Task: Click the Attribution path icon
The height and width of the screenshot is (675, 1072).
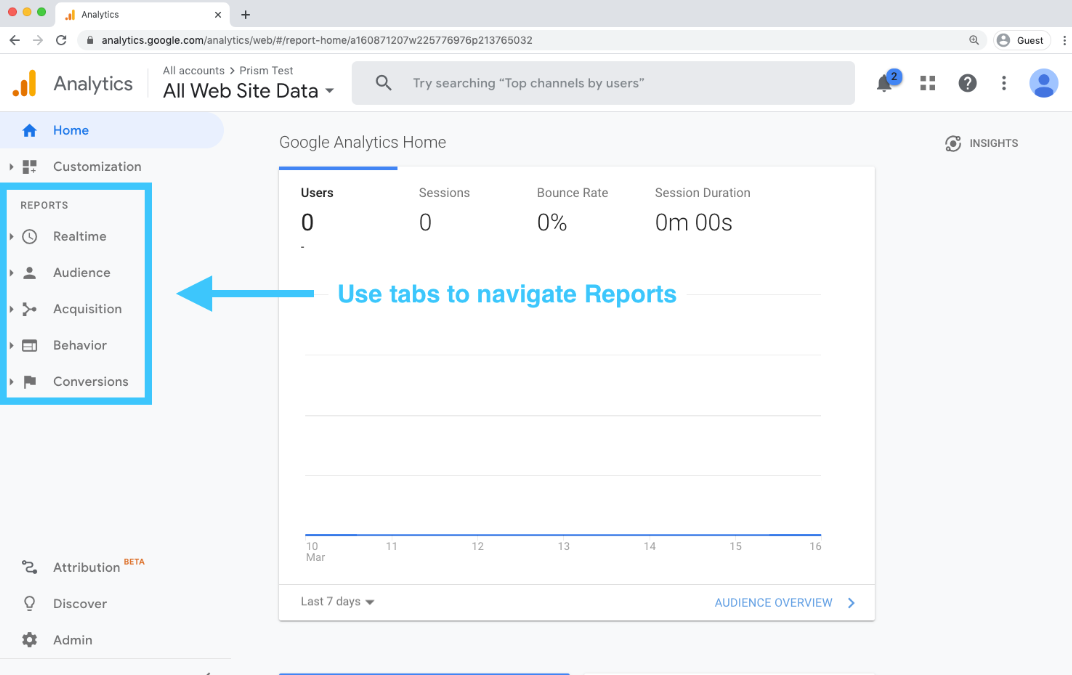Action: (29, 567)
